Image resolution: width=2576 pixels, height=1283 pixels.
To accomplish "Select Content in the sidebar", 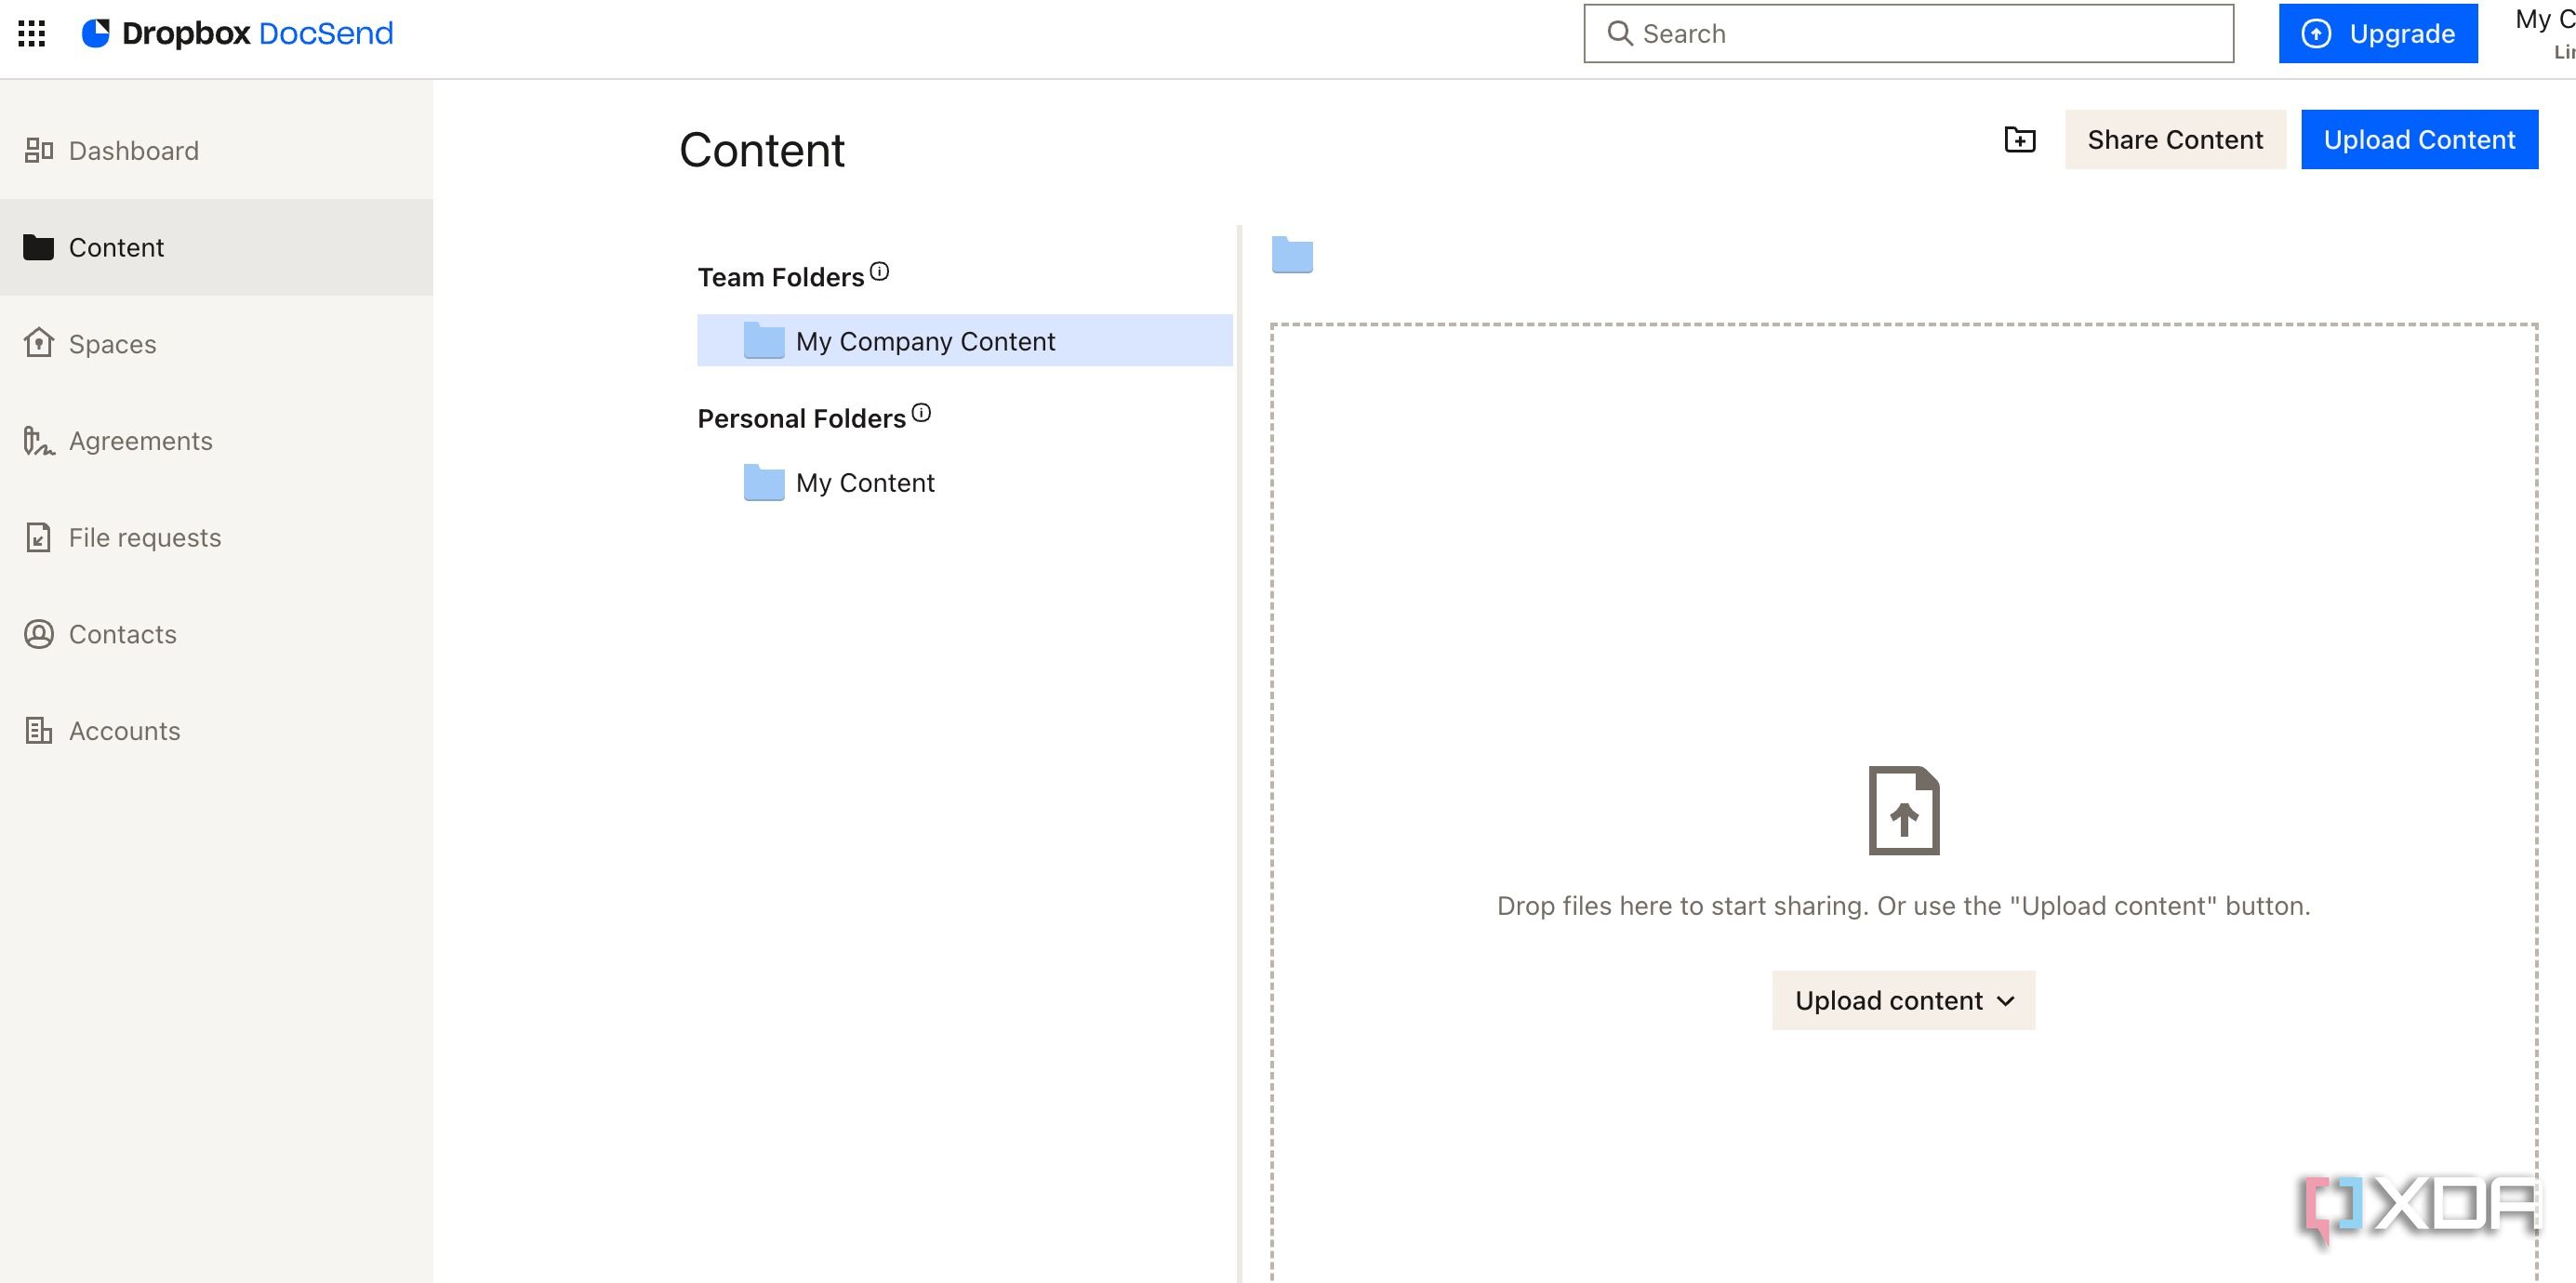I will pyautogui.click(x=216, y=247).
